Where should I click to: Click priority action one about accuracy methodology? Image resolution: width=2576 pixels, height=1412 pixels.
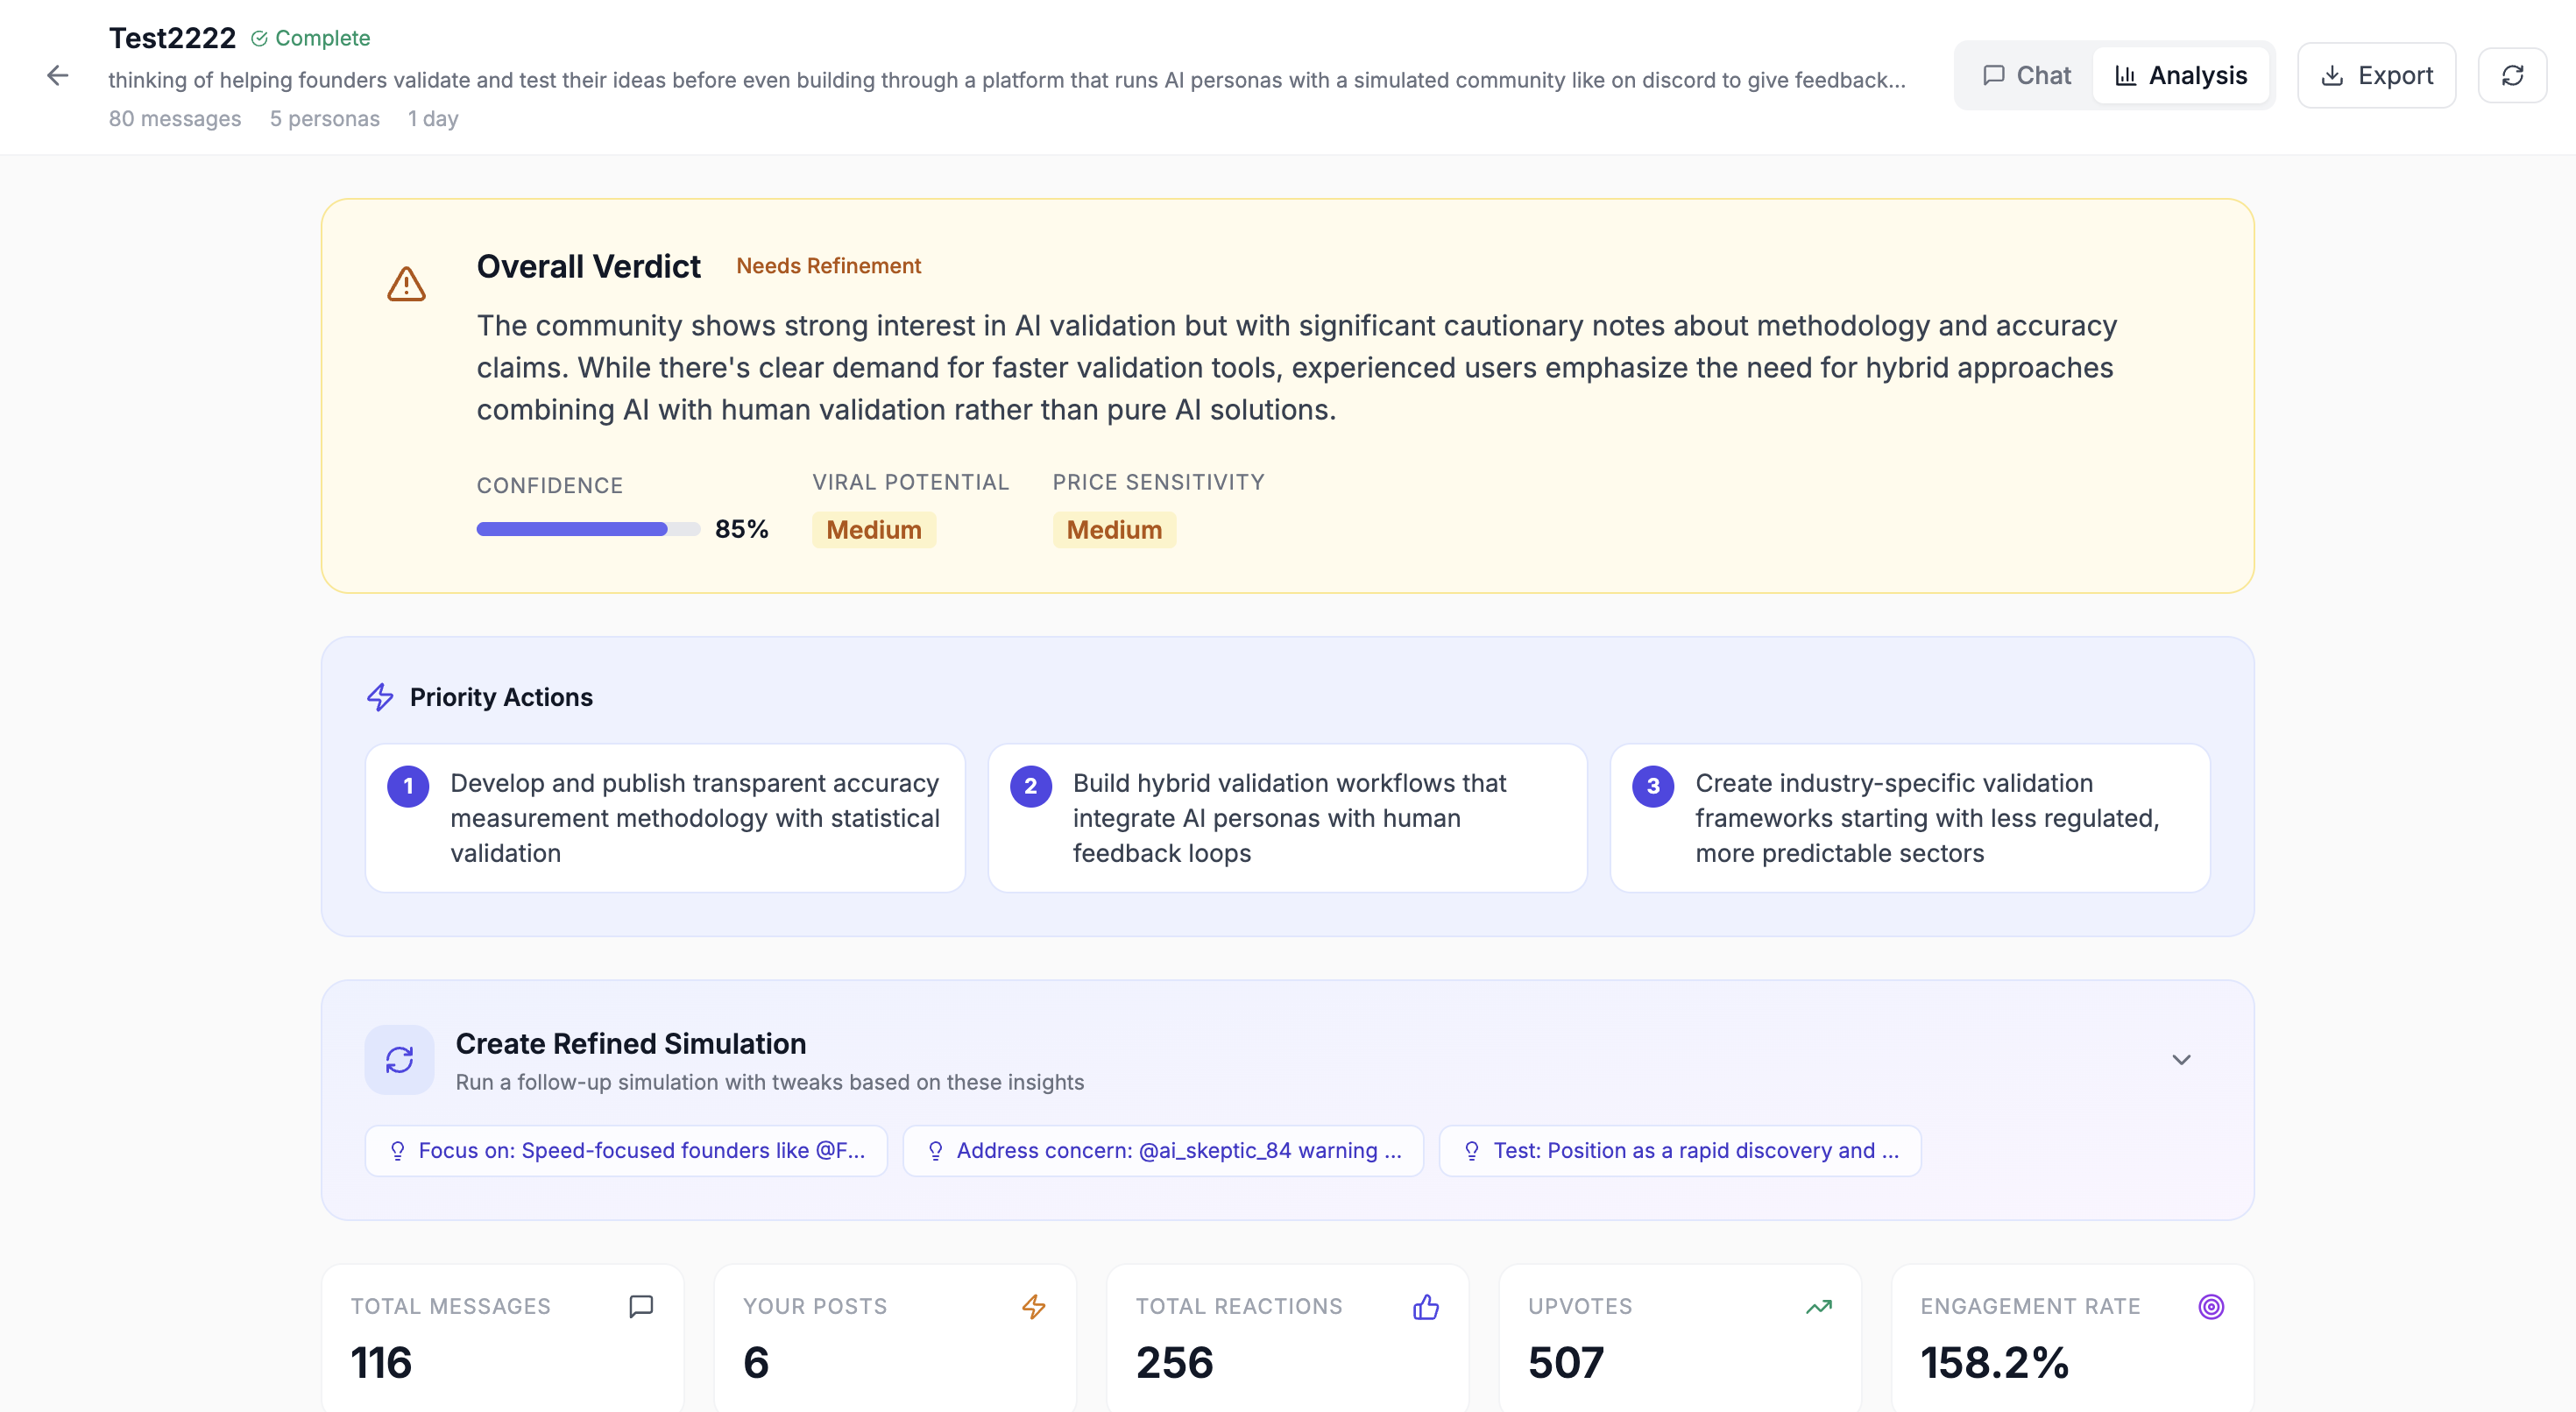[665, 818]
